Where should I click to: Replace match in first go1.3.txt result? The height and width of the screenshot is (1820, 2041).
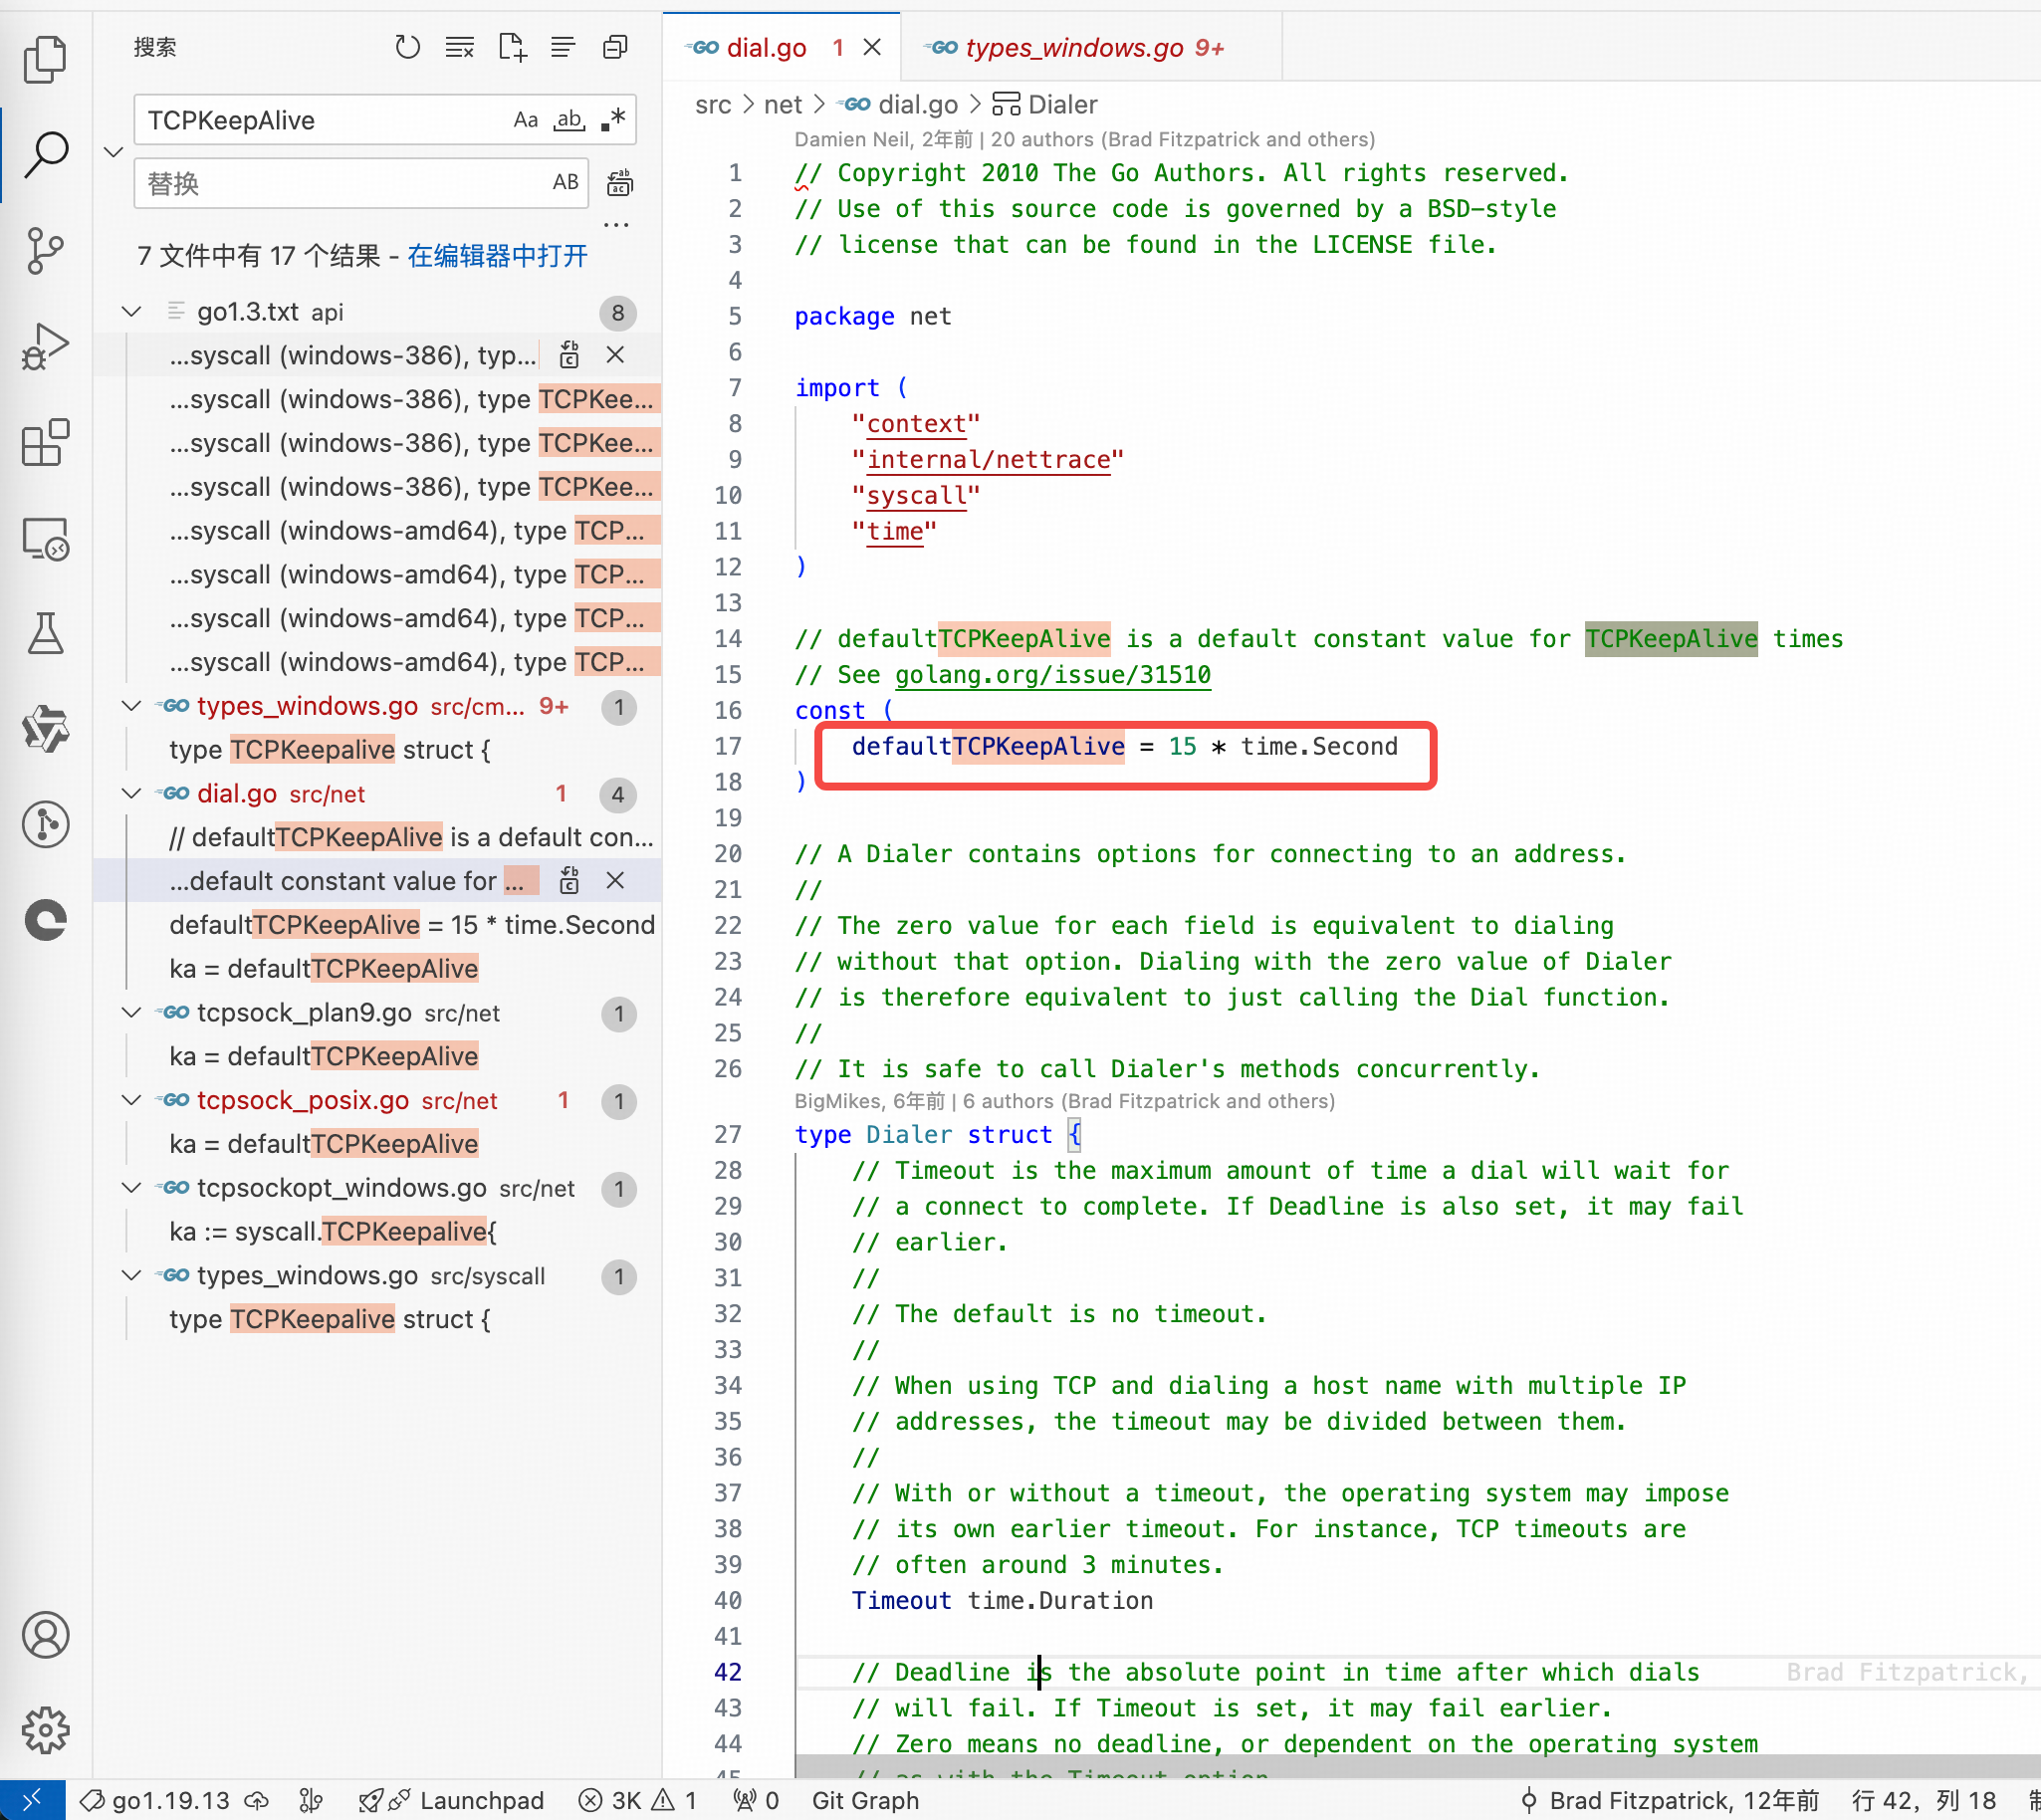click(569, 355)
